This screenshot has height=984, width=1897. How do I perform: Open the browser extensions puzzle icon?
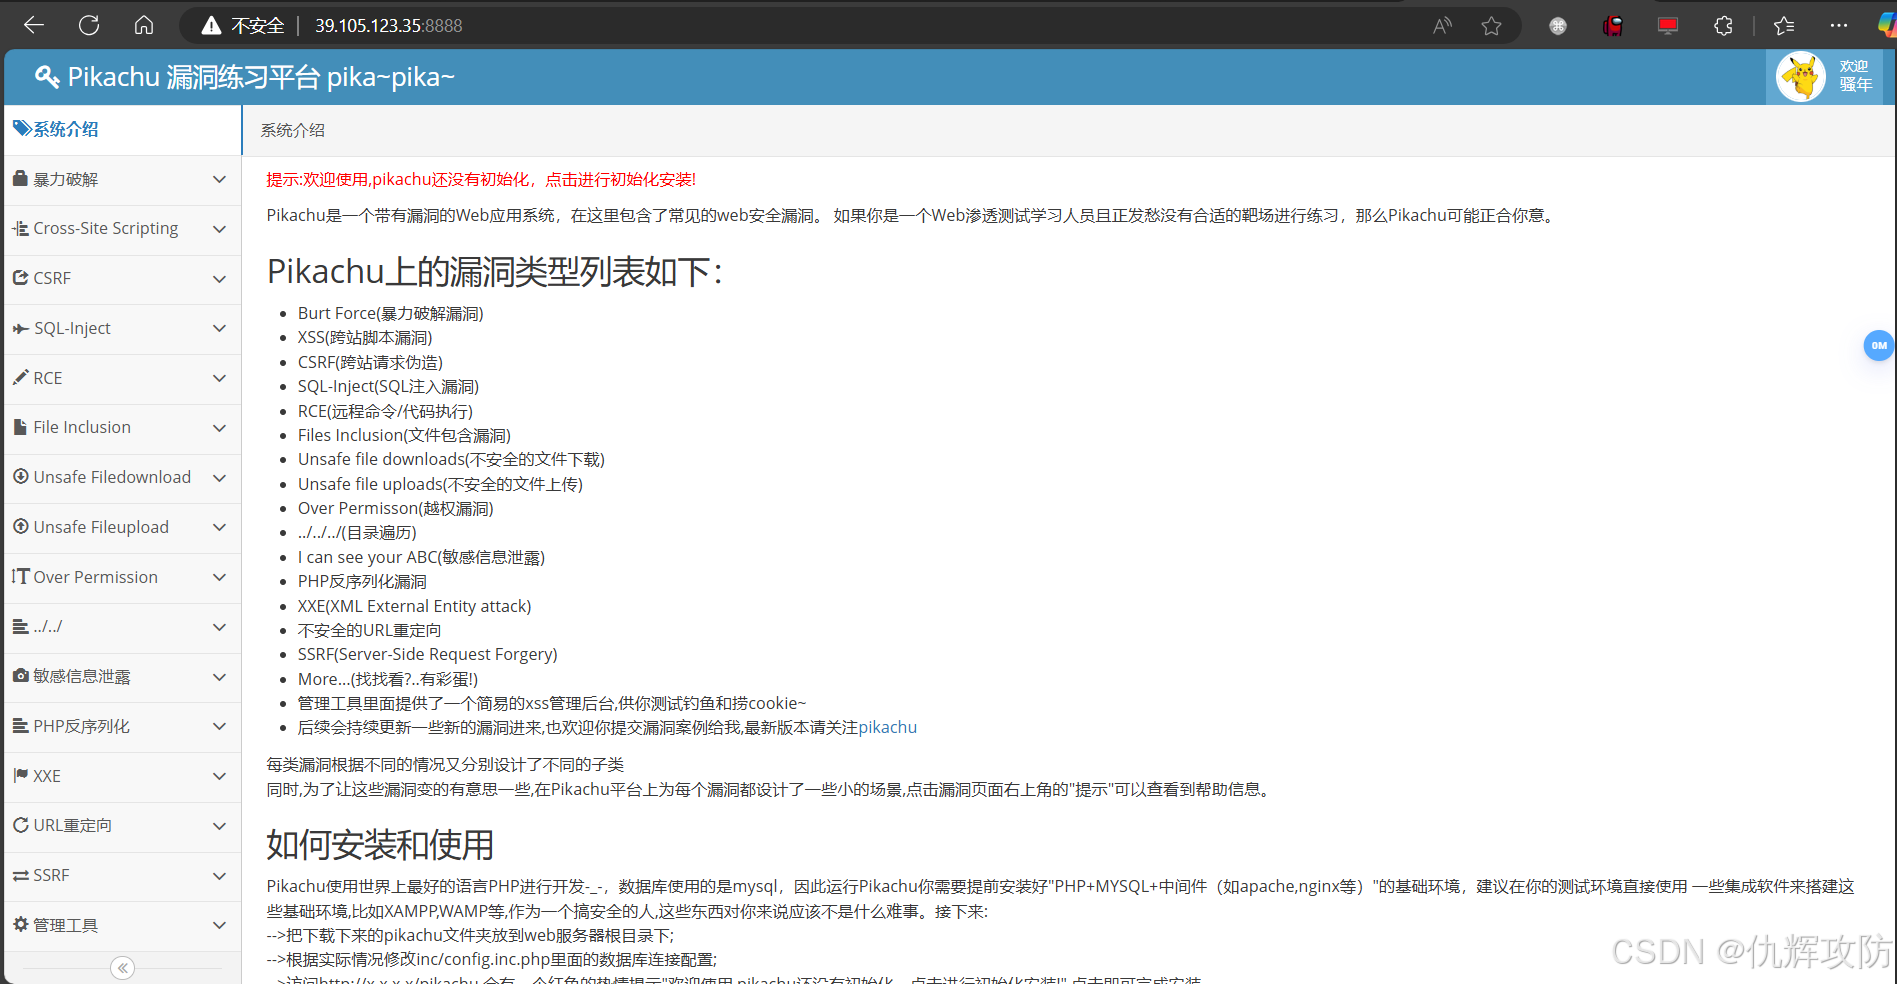[x=1723, y=26]
